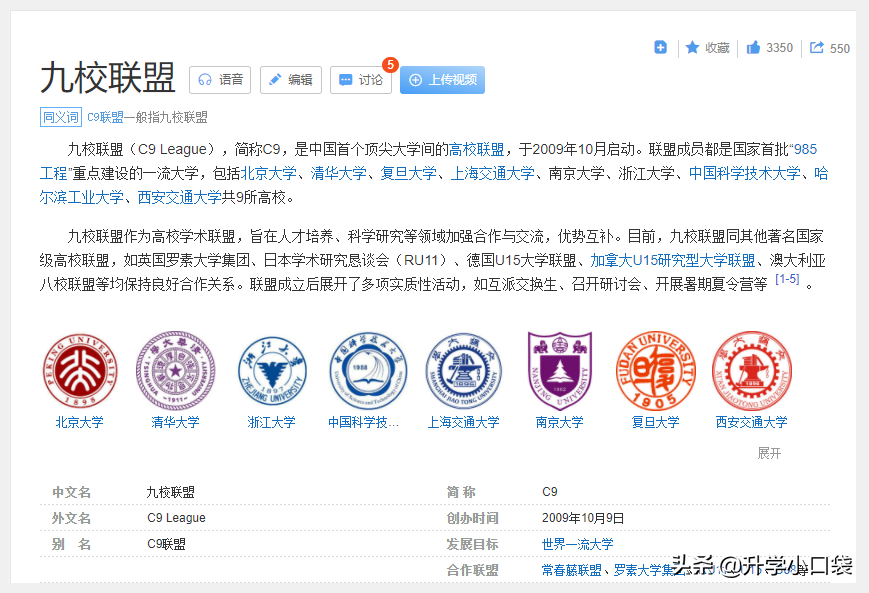
Task: Follow the 北京大学 link in the paragraph
Action: [274, 172]
